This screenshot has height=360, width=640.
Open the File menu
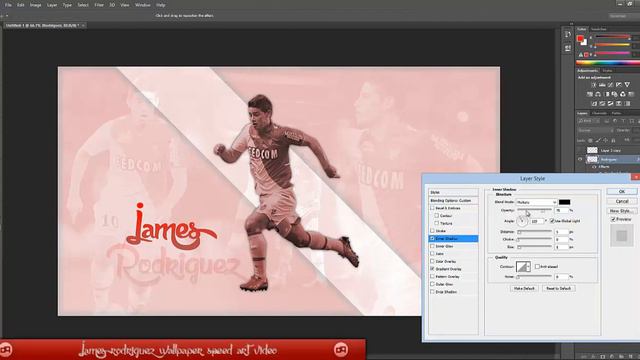8,5
